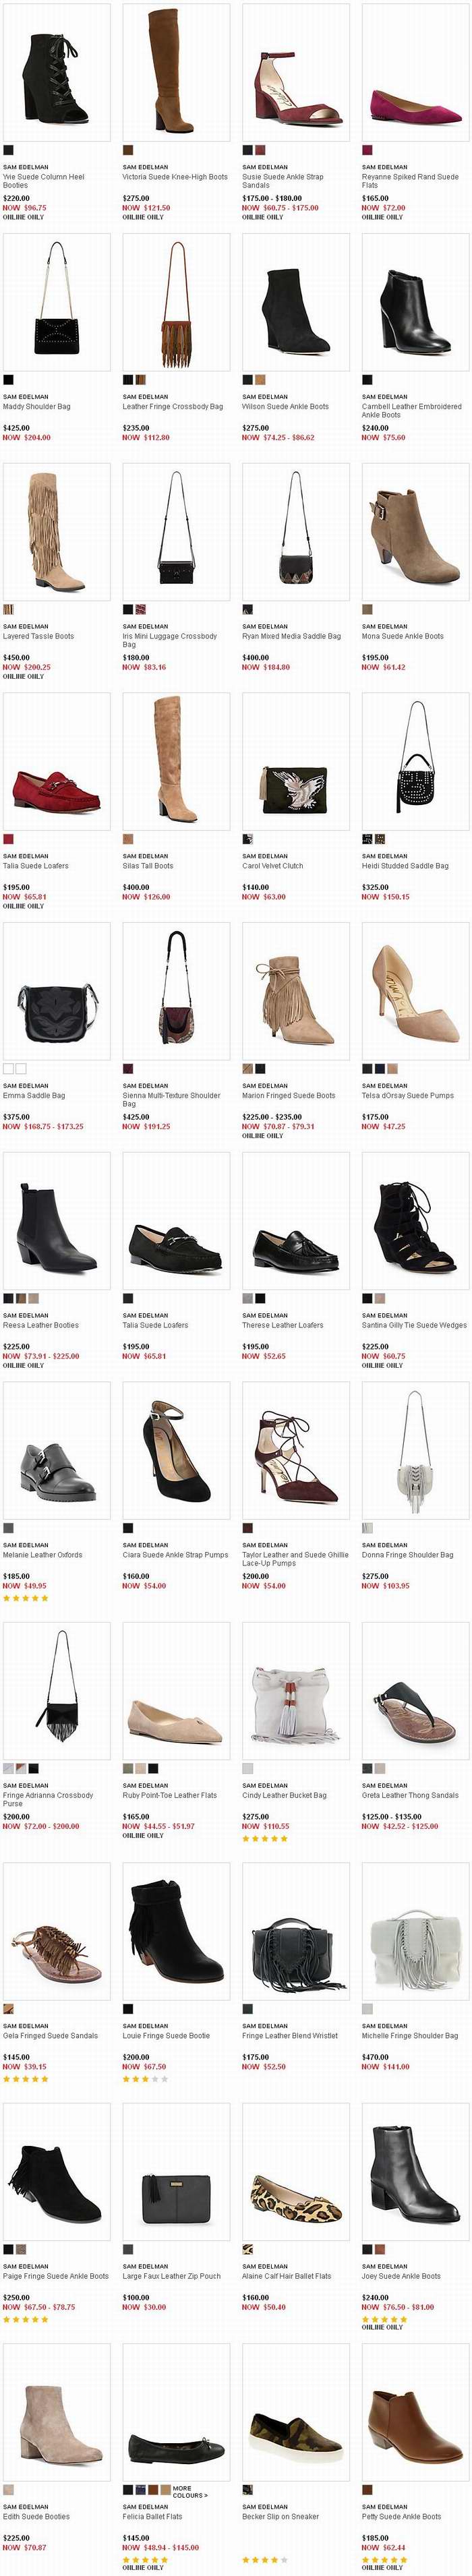This screenshot has height=2576, width=472.
Task: Open the Leather Fringe Crossbody Bag title link
Action: click(173, 407)
